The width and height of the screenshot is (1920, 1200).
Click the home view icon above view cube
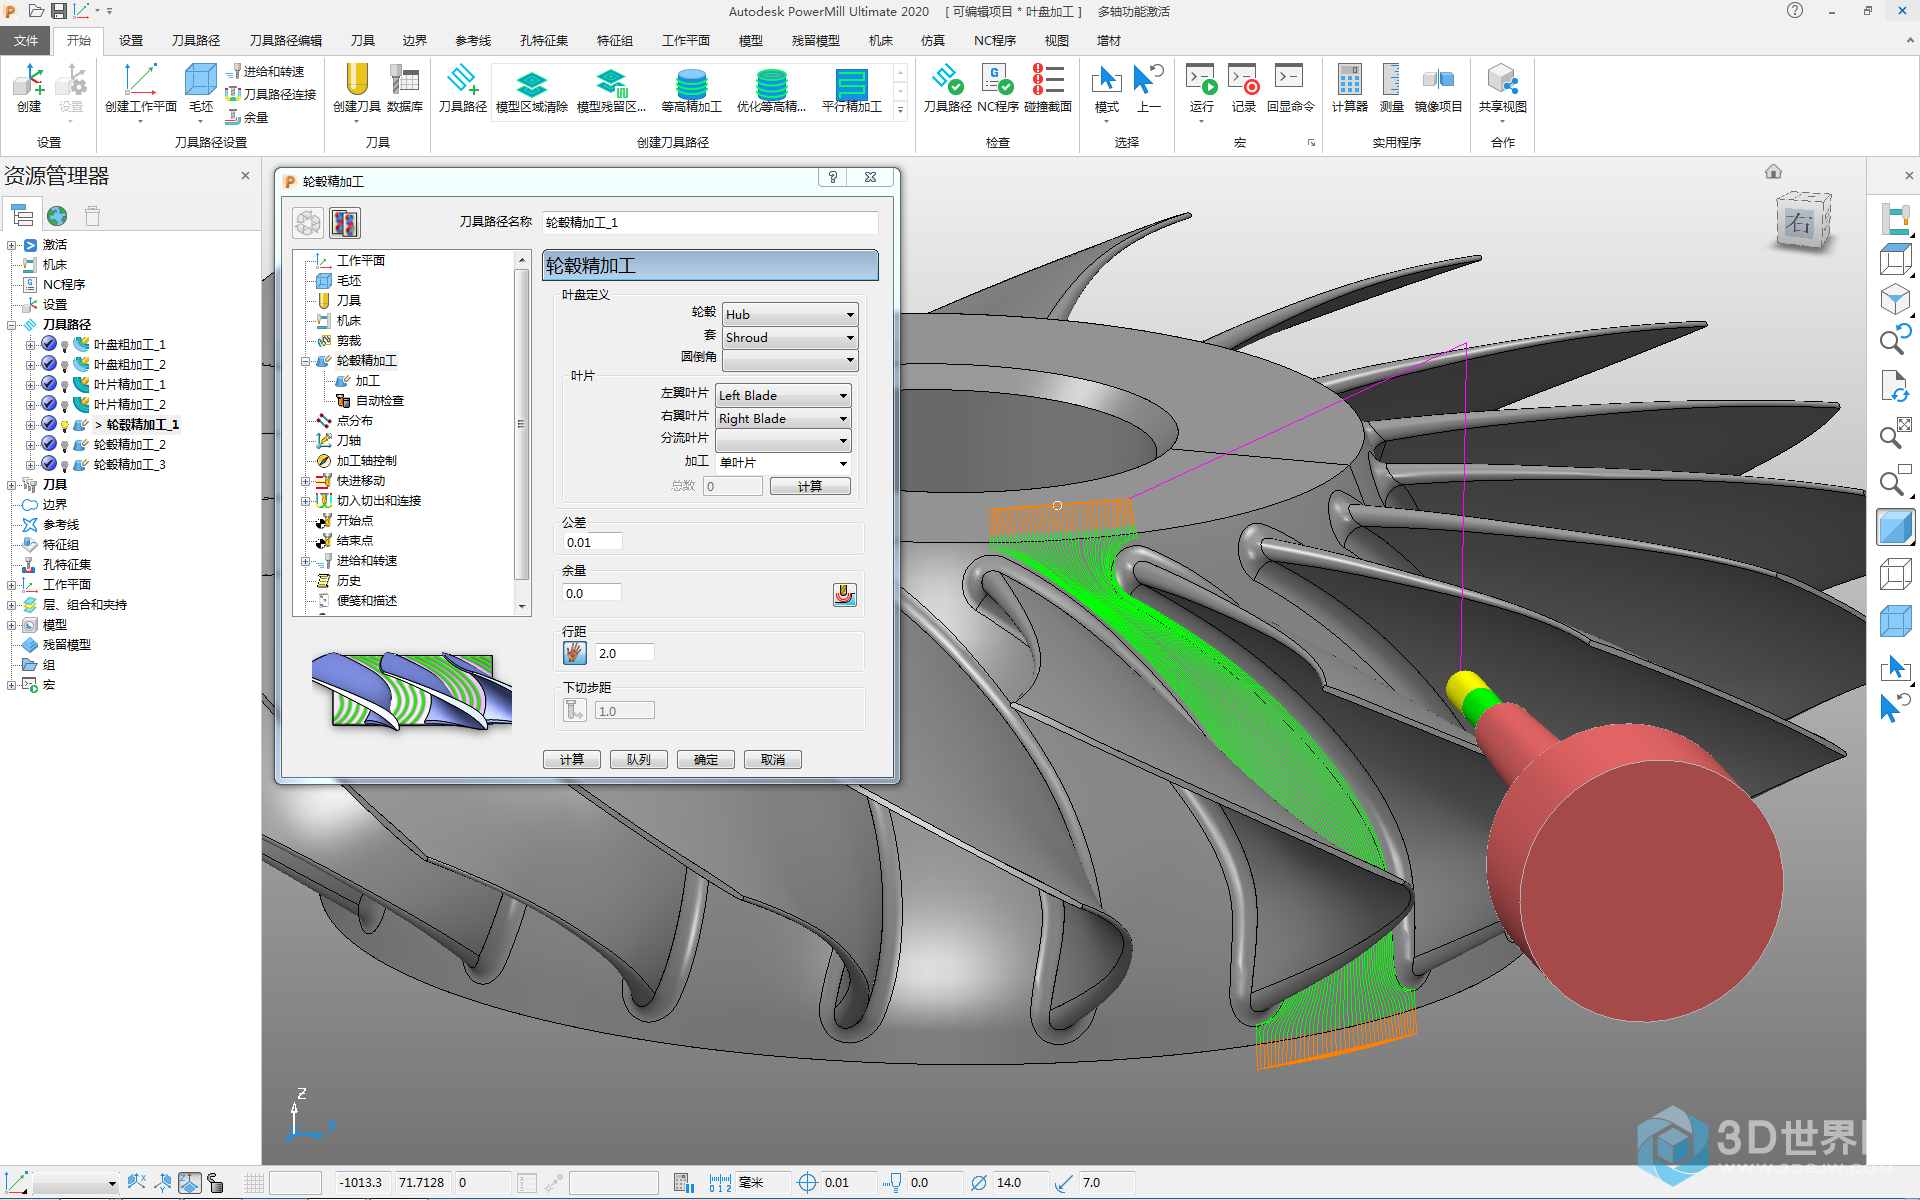tap(1773, 172)
